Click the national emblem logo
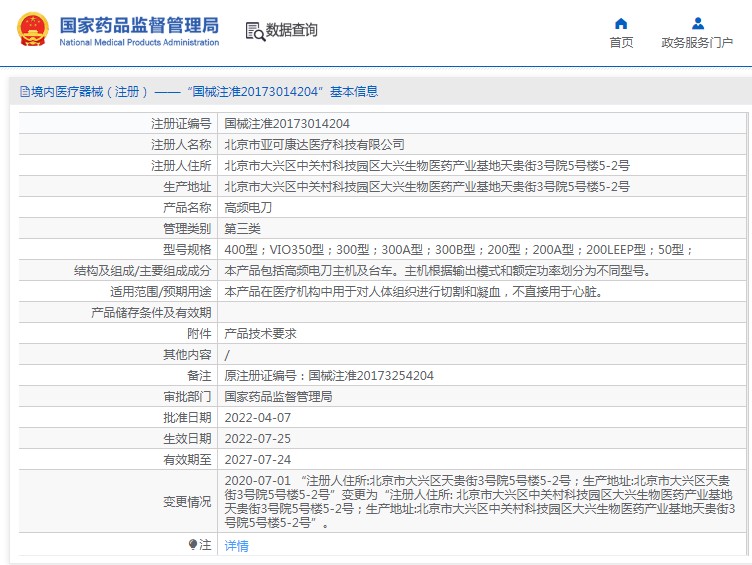 tap(33, 30)
